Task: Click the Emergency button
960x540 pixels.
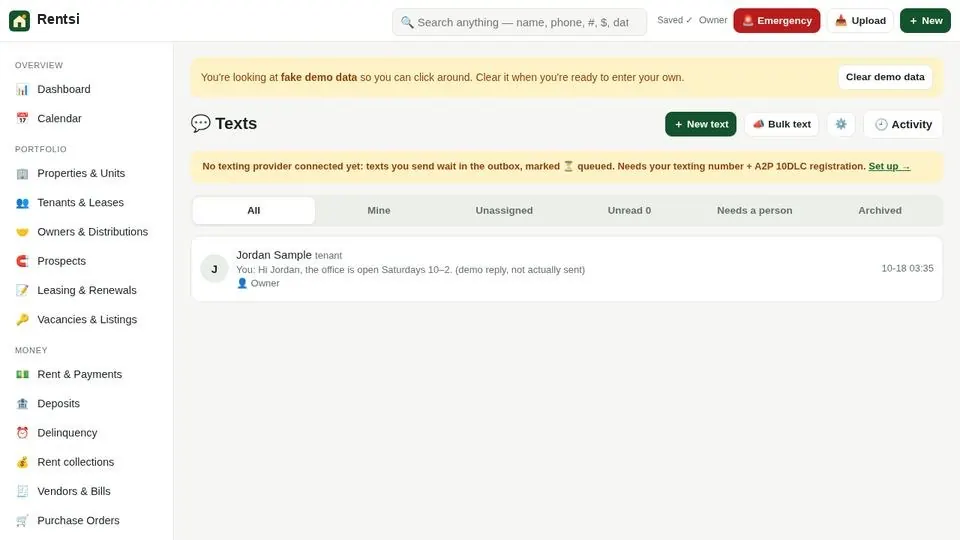Action: pyautogui.click(x=776, y=21)
